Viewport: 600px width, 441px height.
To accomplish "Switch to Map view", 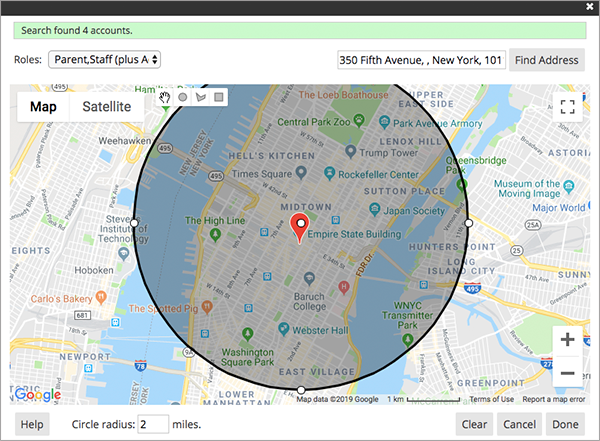I will point(43,107).
